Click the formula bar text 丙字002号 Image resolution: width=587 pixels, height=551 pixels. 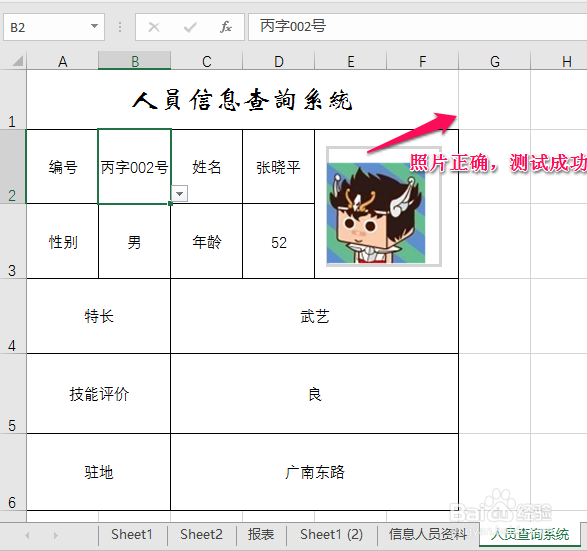(x=293, y=26)
